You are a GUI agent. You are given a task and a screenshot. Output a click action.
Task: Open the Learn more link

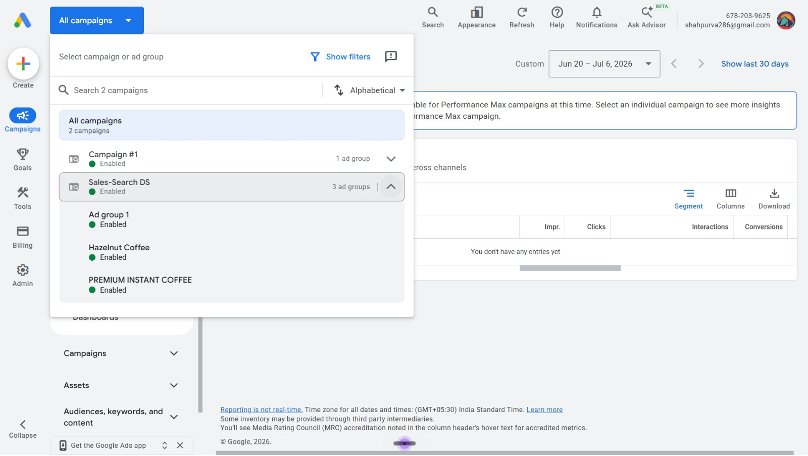544,410
